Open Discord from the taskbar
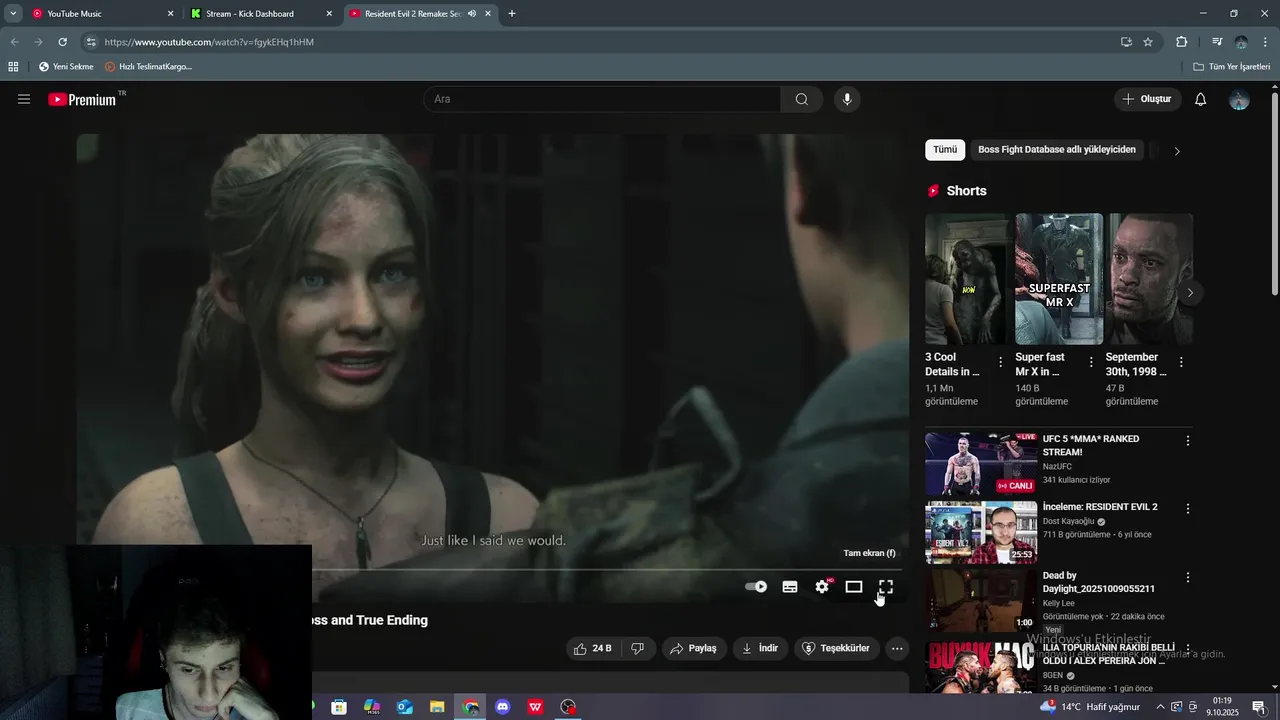 coord(503,707)
